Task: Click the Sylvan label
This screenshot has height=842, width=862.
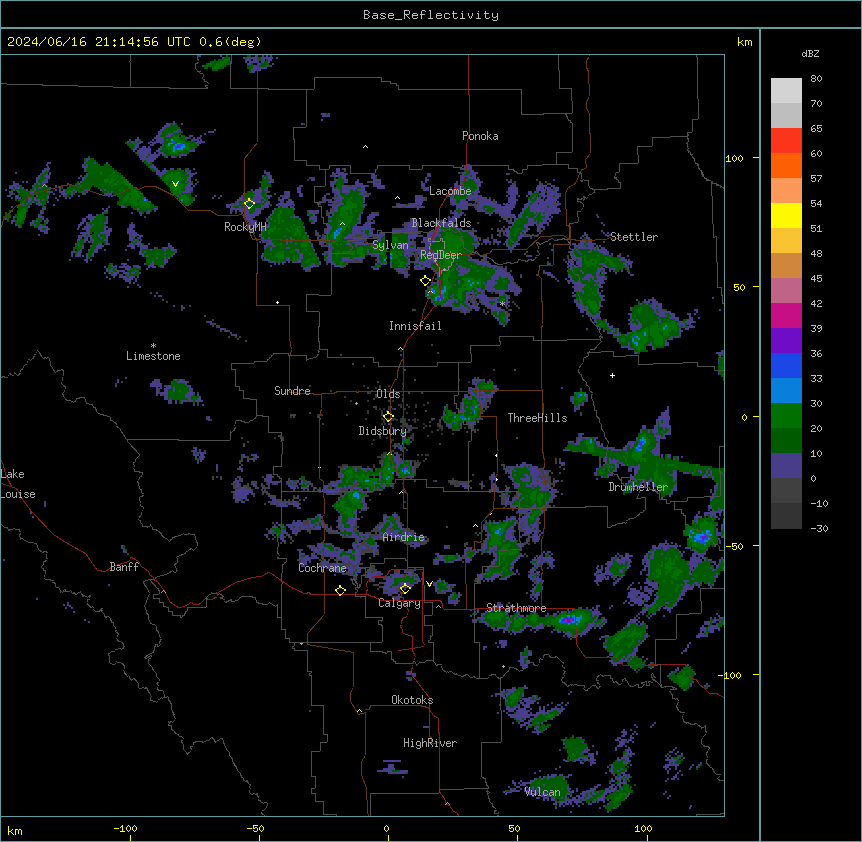Action: coord(390,245)
